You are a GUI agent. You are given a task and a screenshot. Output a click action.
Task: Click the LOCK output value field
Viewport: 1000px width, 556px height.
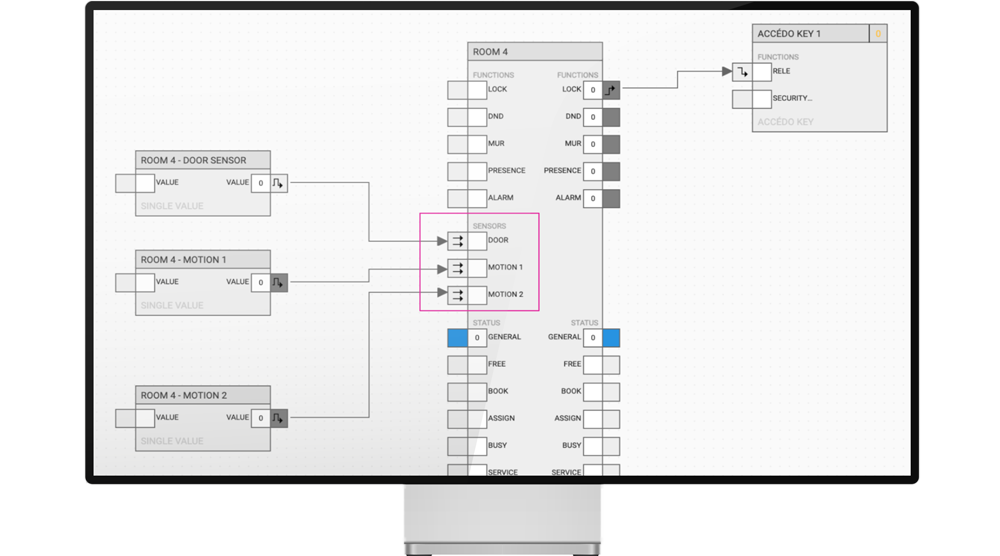click(x=593, y=90)
